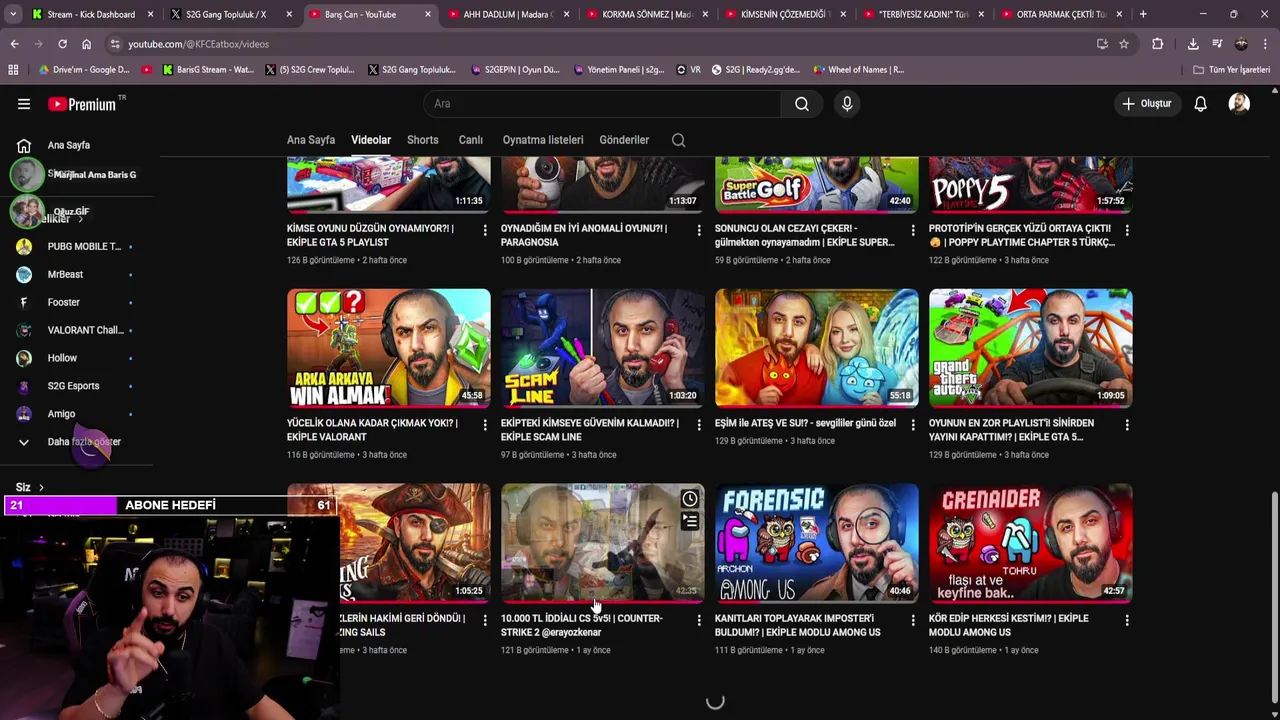Open Tüm Yer İşaretleri bookmarks folder
This screenshot has height=720, width=1280.
(1231, 70)
